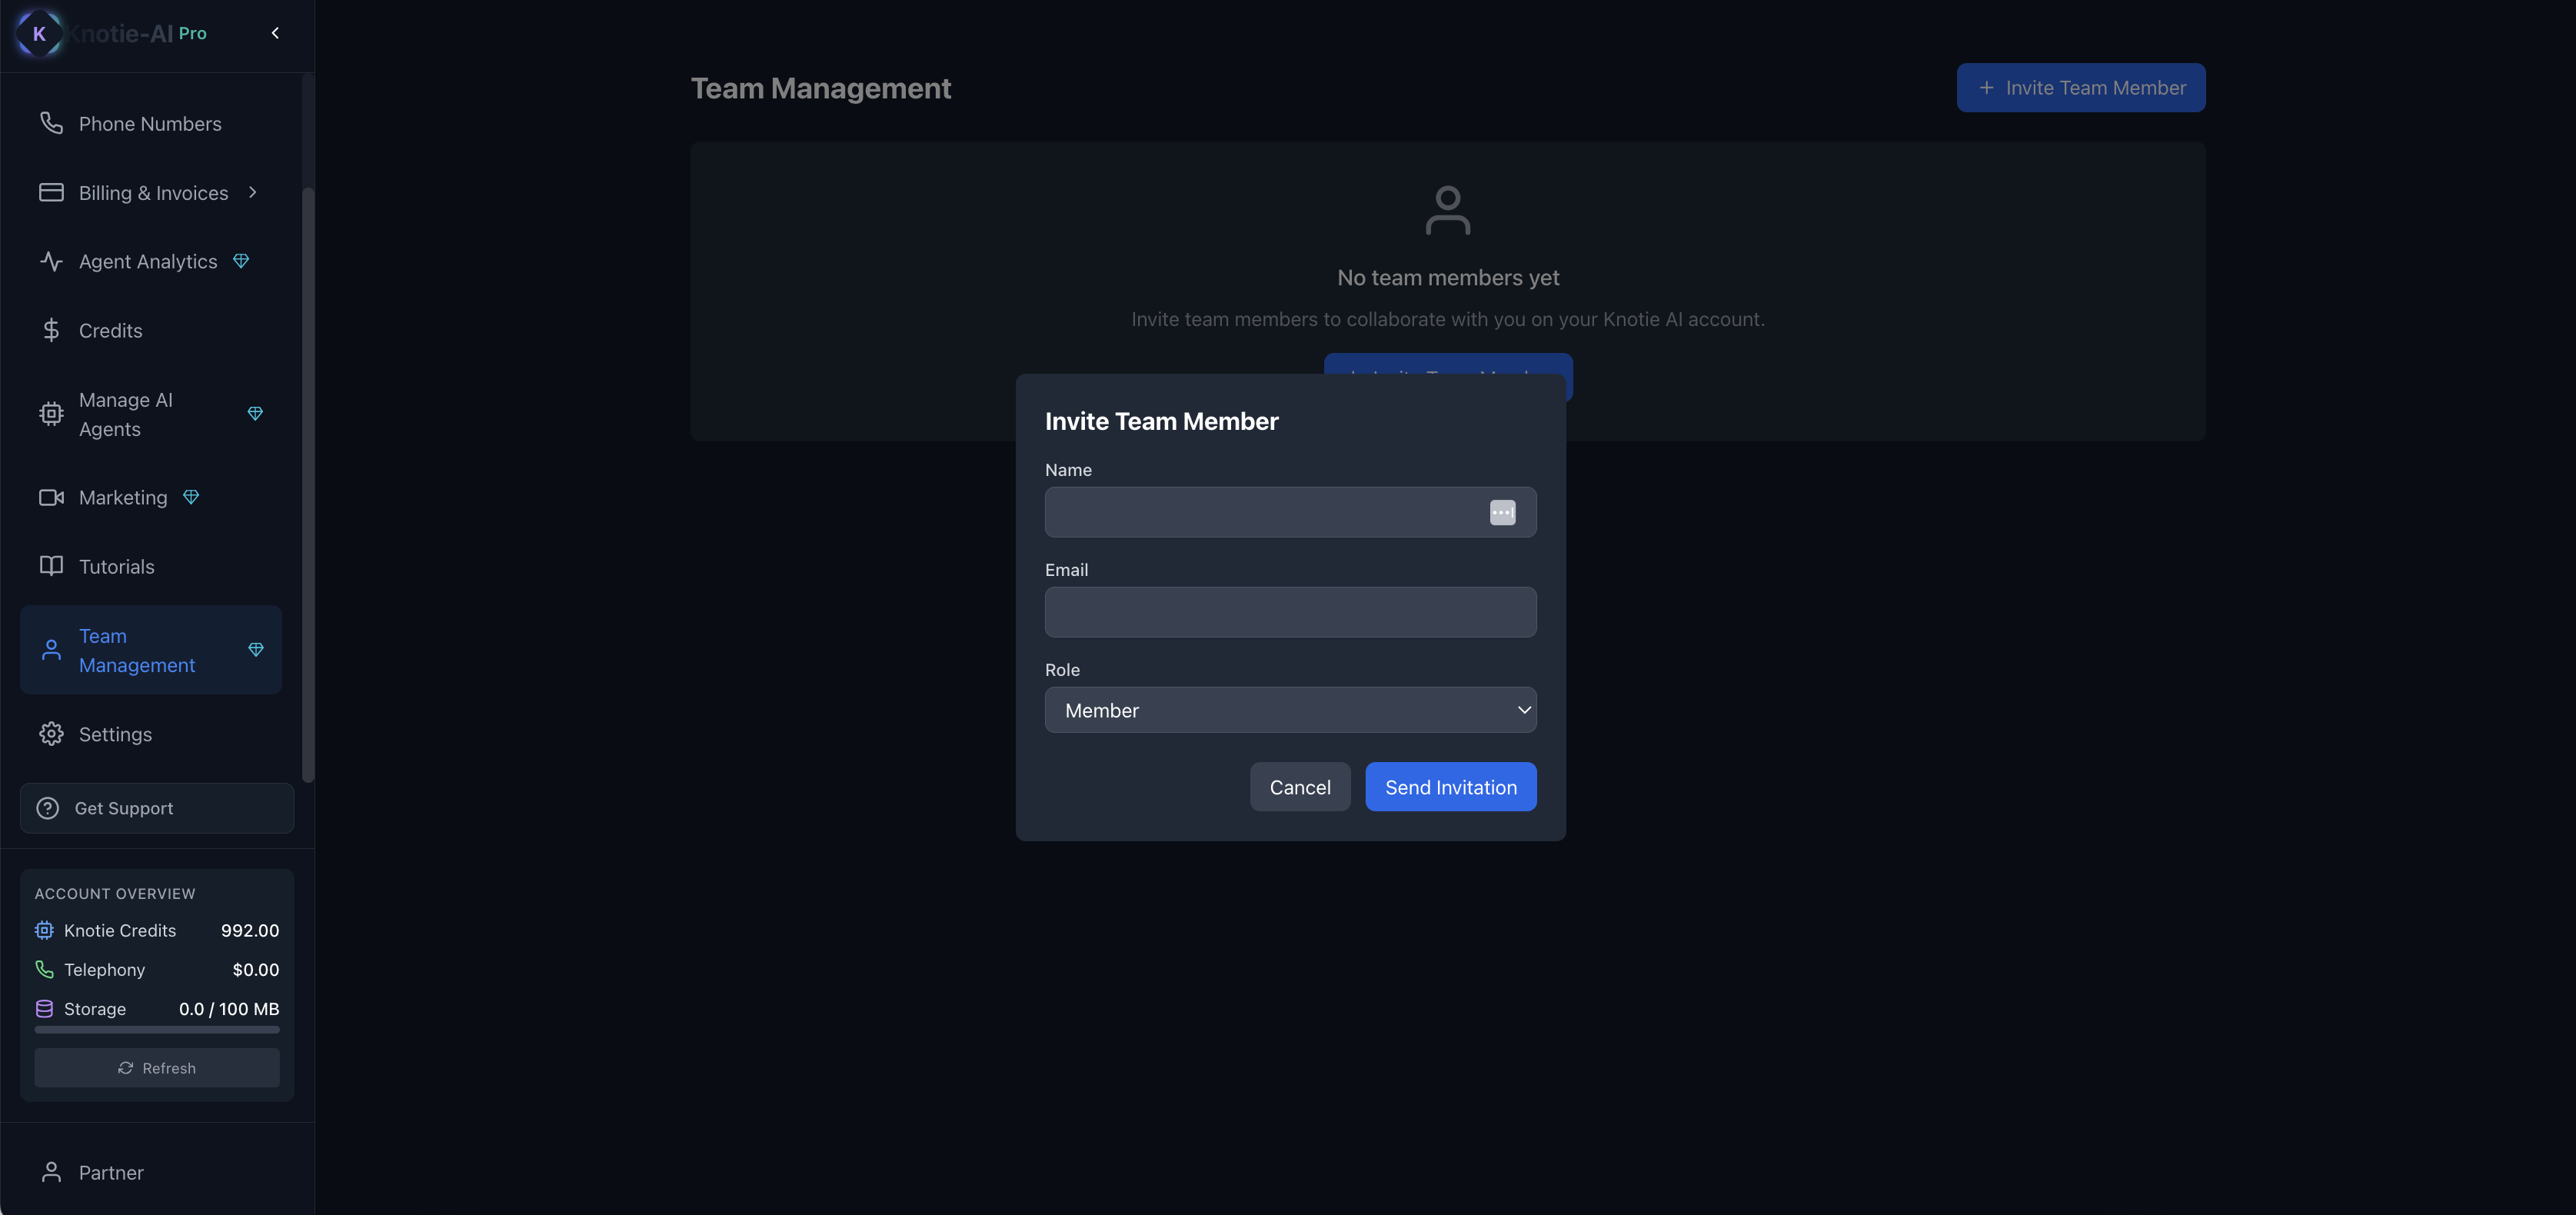Cancel the invite dialog

tap(1299, 787)
